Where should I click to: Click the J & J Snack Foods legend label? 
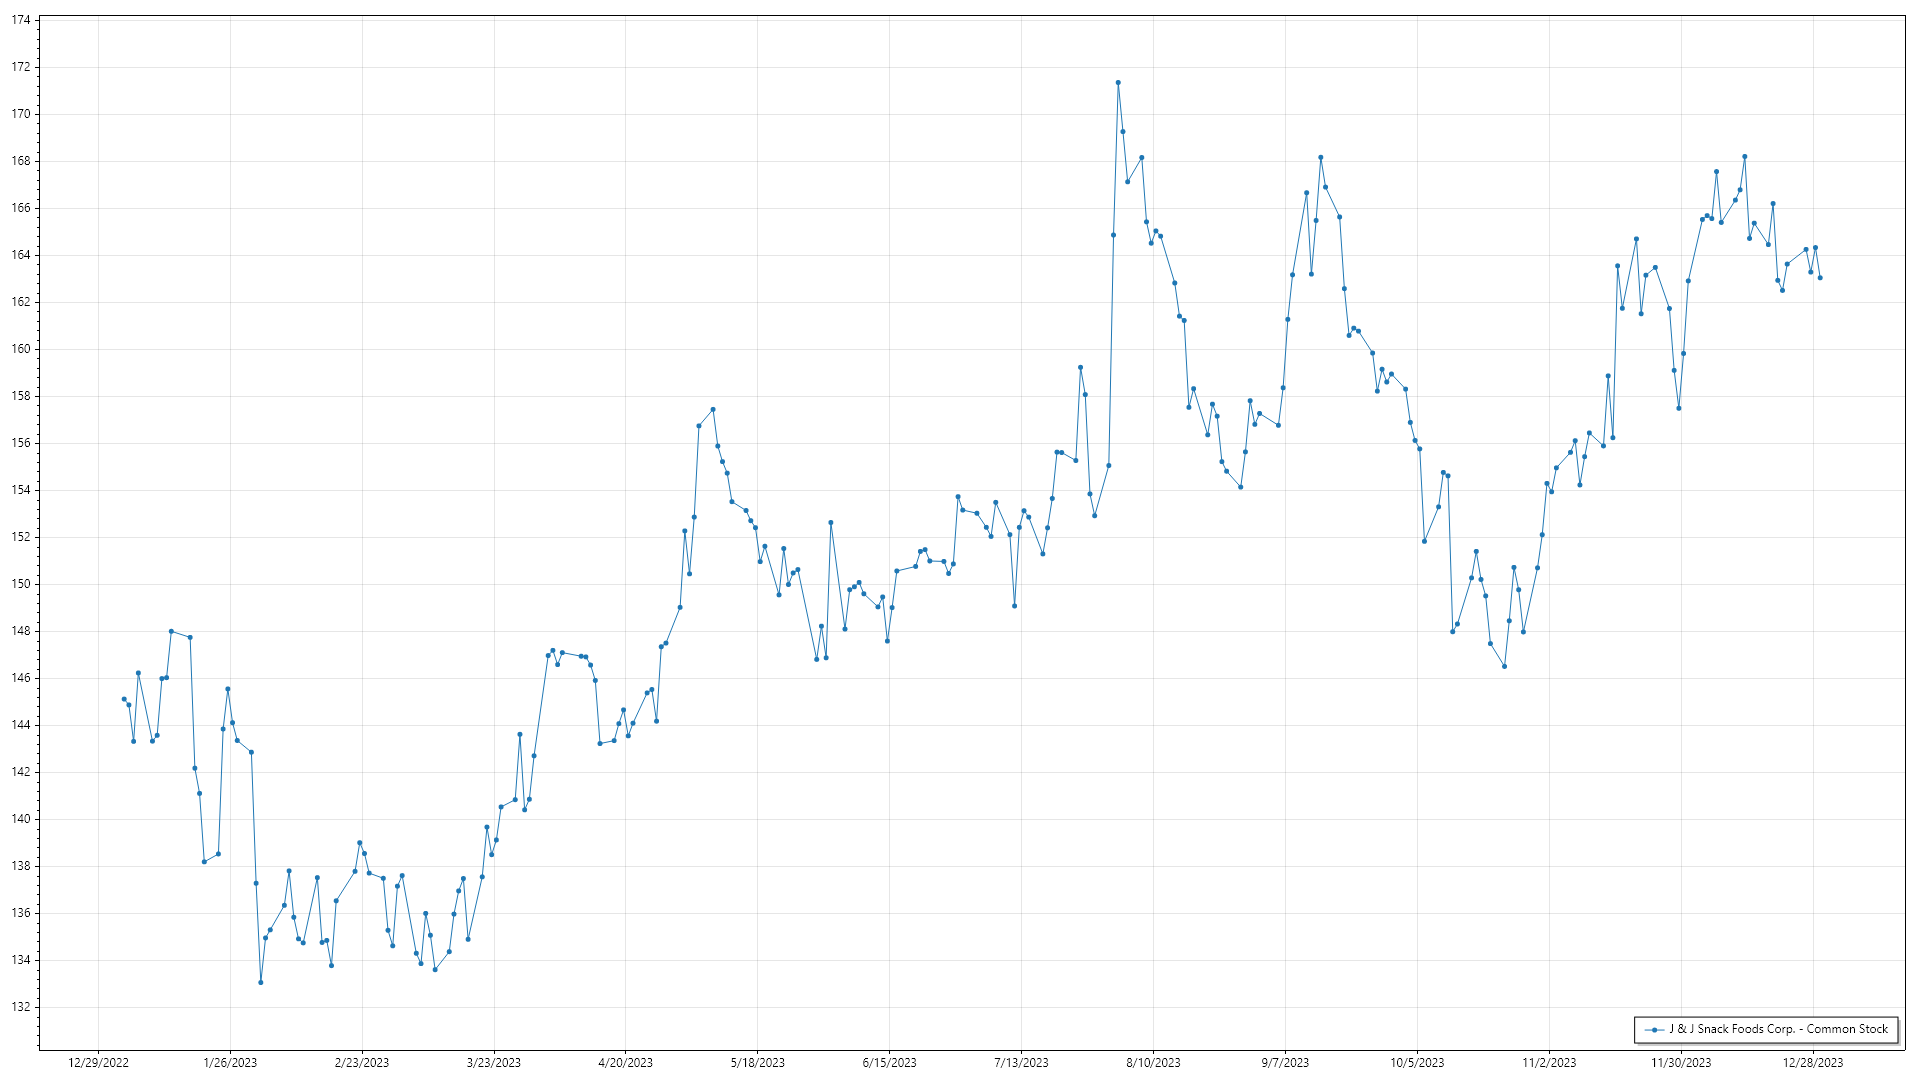click(1778, 1029)
